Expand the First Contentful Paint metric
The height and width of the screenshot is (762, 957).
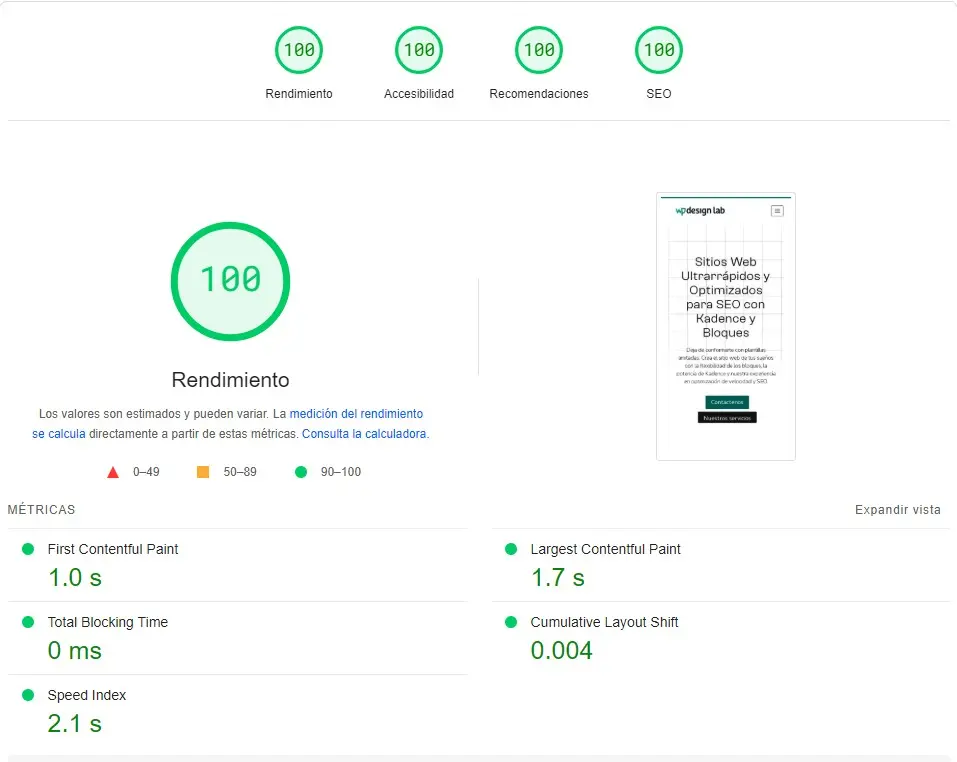(x=113, y=549)
